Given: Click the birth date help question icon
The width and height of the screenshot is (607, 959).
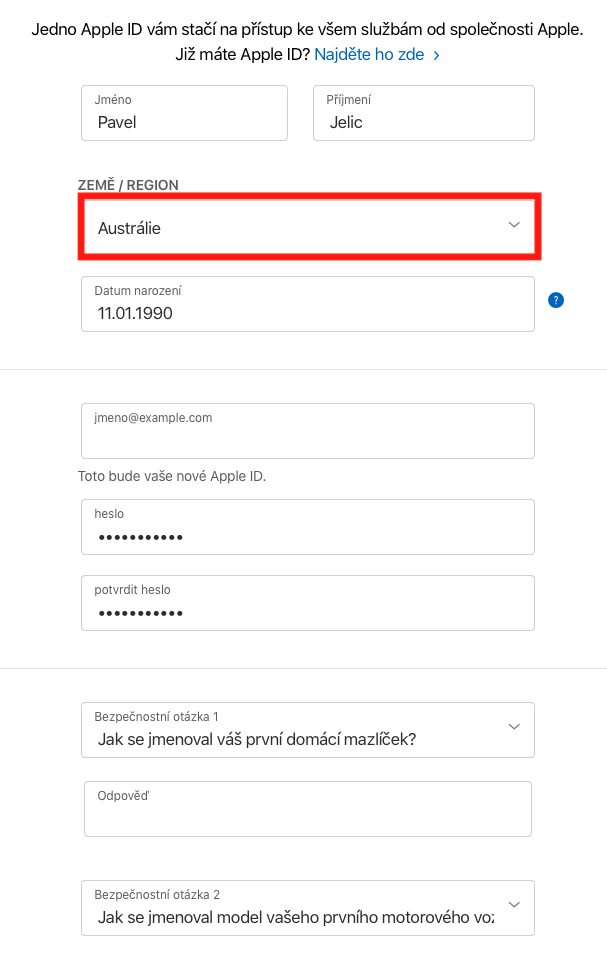Looking at the screenshot, I should coord(556,300).
